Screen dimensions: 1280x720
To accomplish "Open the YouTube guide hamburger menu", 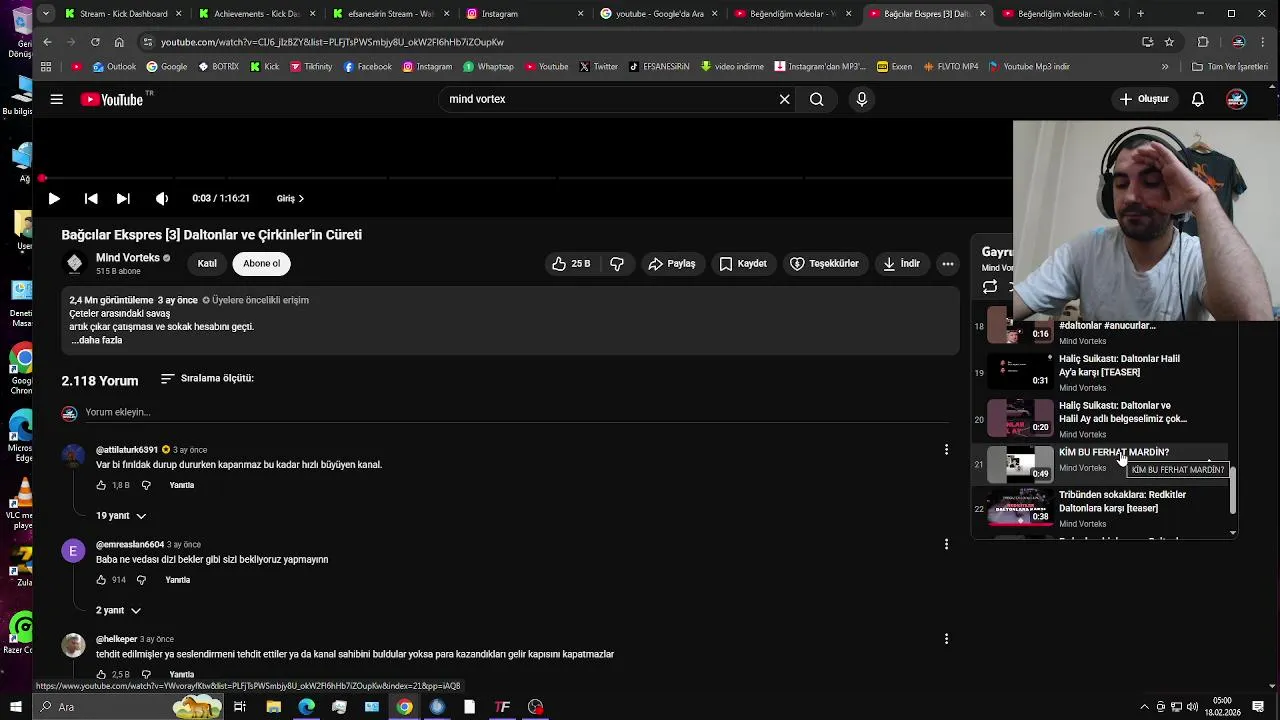I will (57, 99).
